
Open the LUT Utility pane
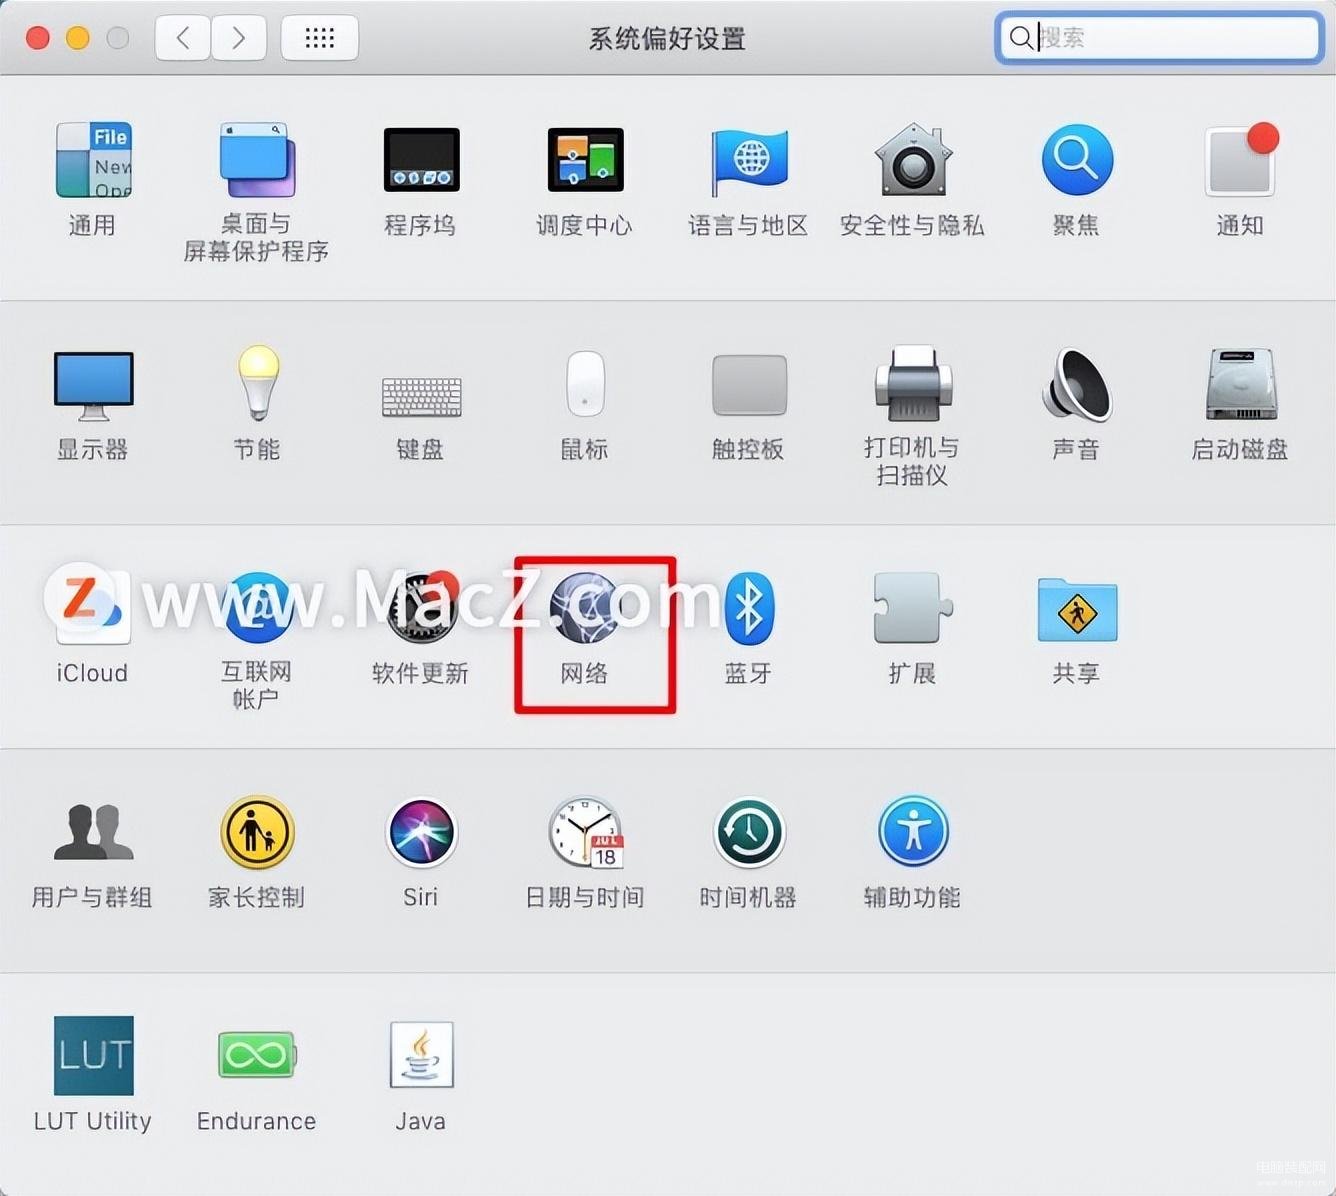[93, 1055]
